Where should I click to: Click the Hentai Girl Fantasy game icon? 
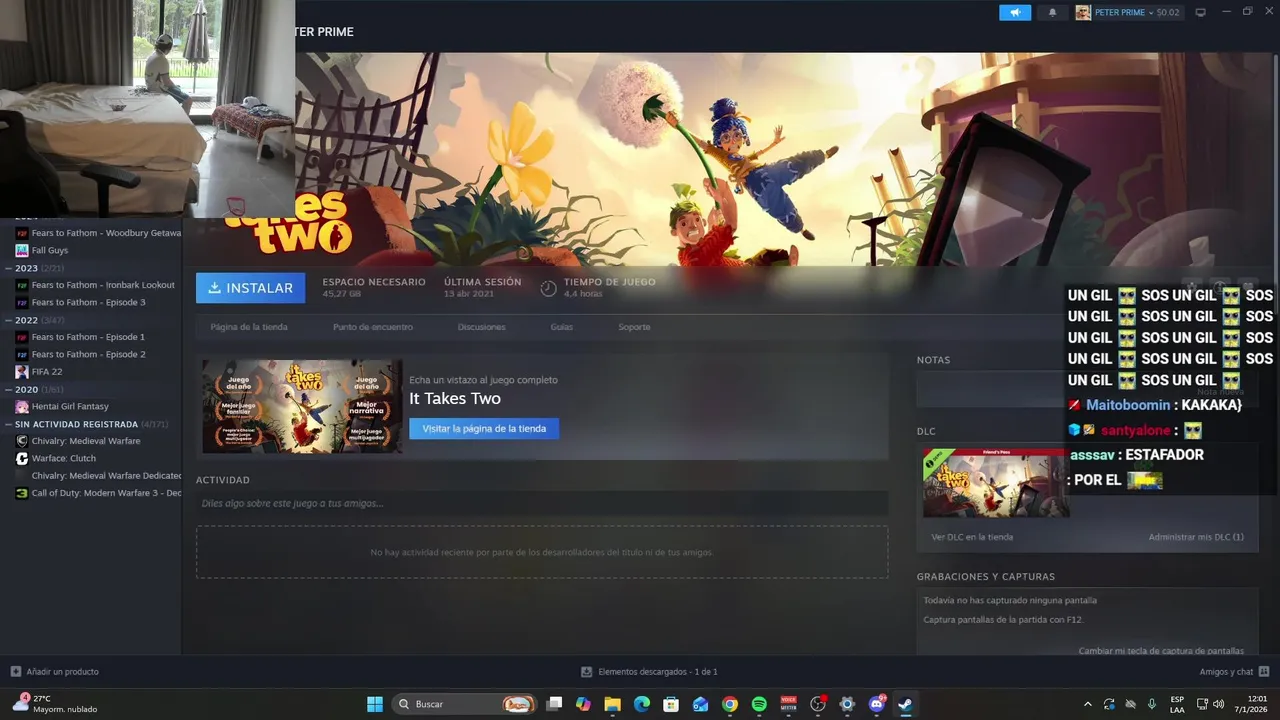tap(22, 406)
